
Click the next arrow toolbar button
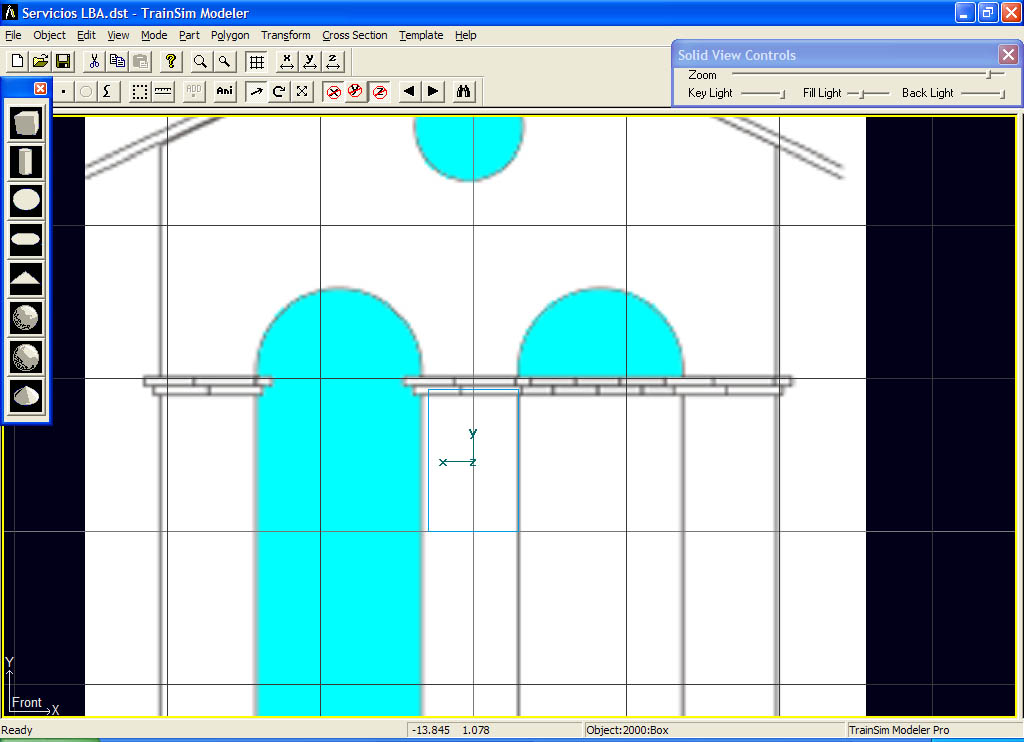(x=432, y=91)
